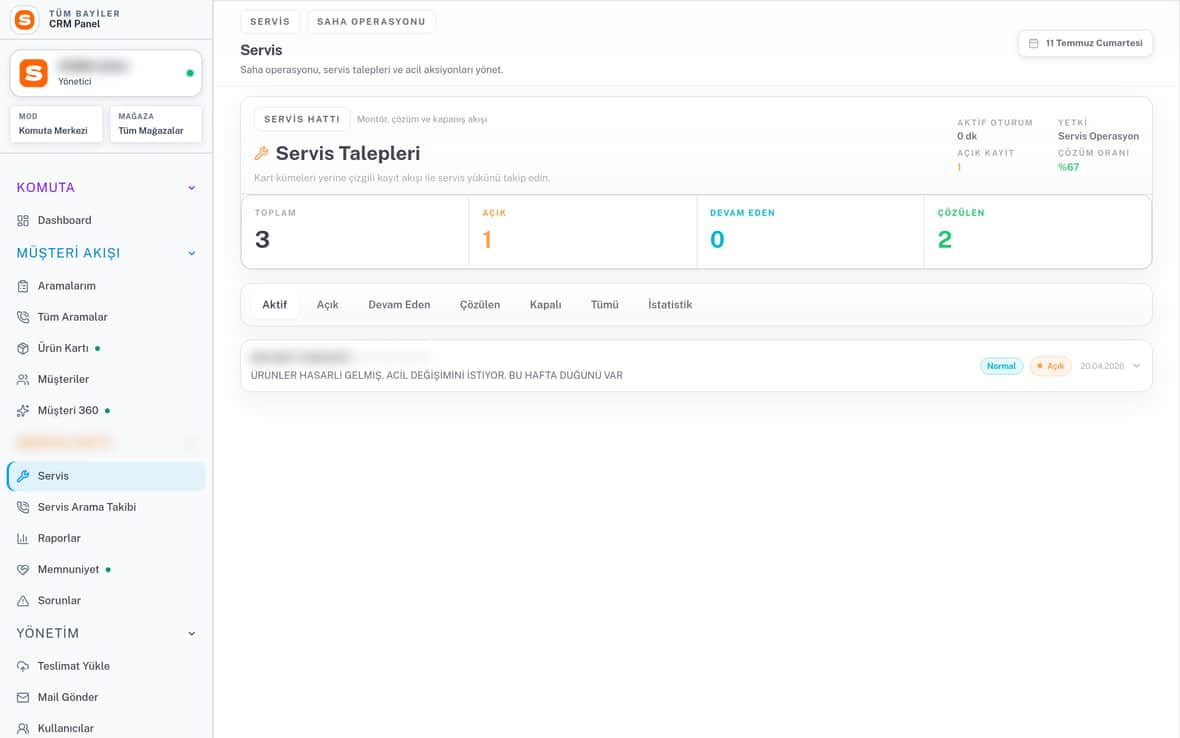This screenshot has width=1180, height=738.
Task: Click the AÇIK 1 stat card
Action: 582,232
